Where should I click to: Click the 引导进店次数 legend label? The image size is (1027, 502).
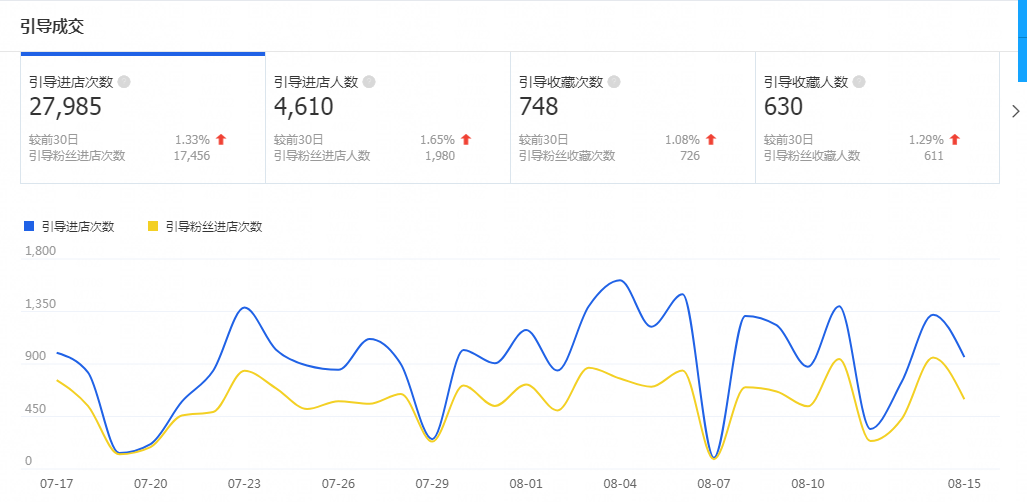78,227
